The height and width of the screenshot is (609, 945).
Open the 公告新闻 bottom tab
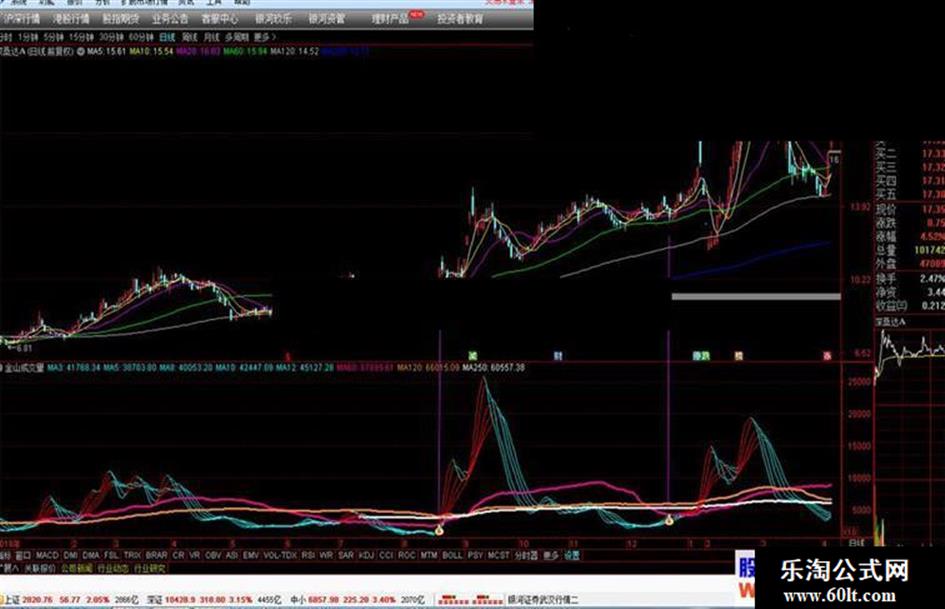pos(76,569)
